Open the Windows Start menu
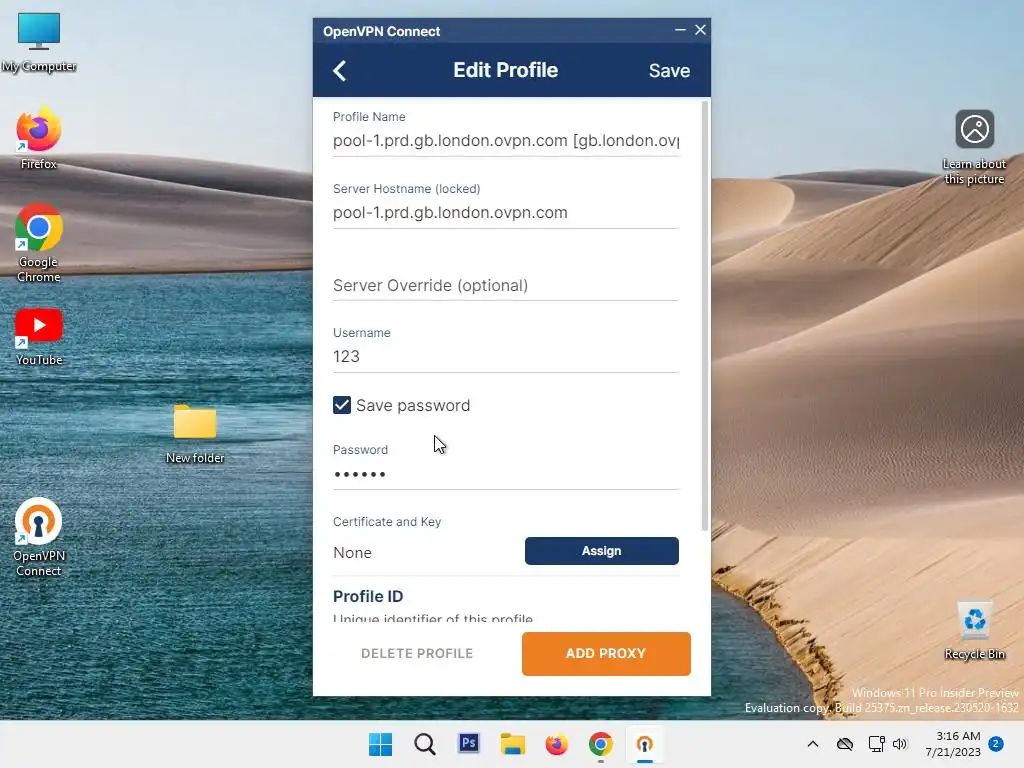 pos(380,744)
